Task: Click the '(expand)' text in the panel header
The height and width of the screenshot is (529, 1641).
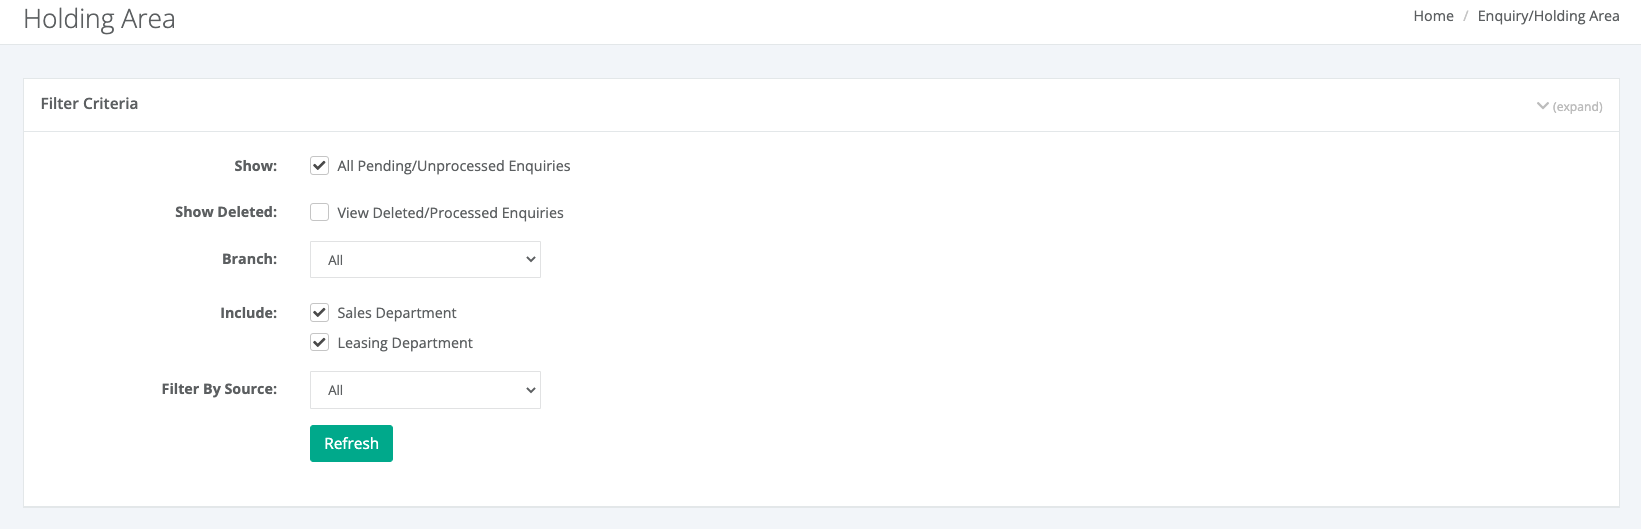Action: click(x=1577, y=107)
